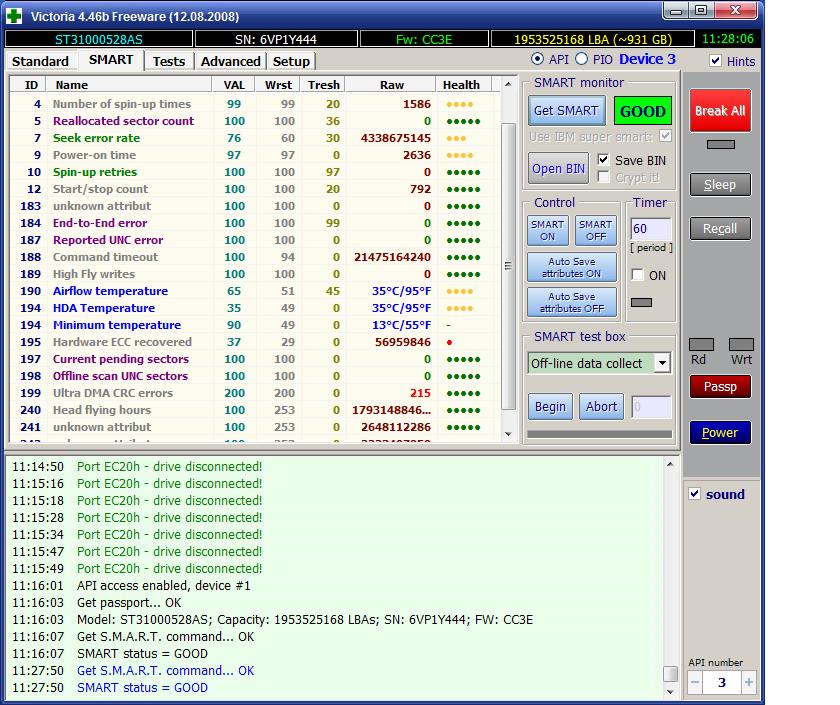The image size is (840, 705).
Task: Click Auto Save attributes ON
Action: pos(572,267)
